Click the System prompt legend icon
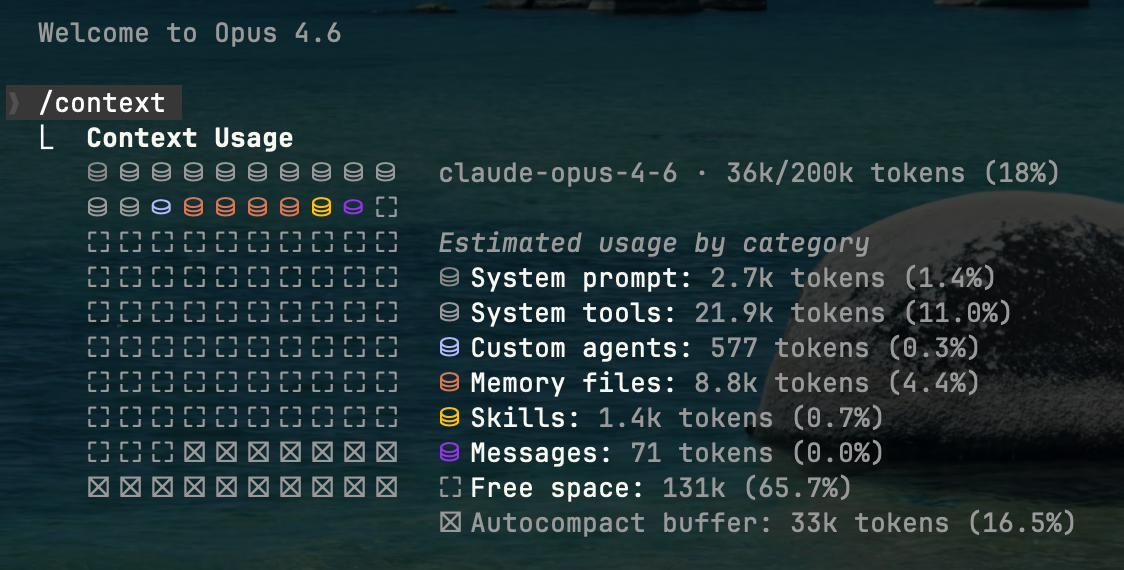The image size is (1124, 570). click(450, 278)
